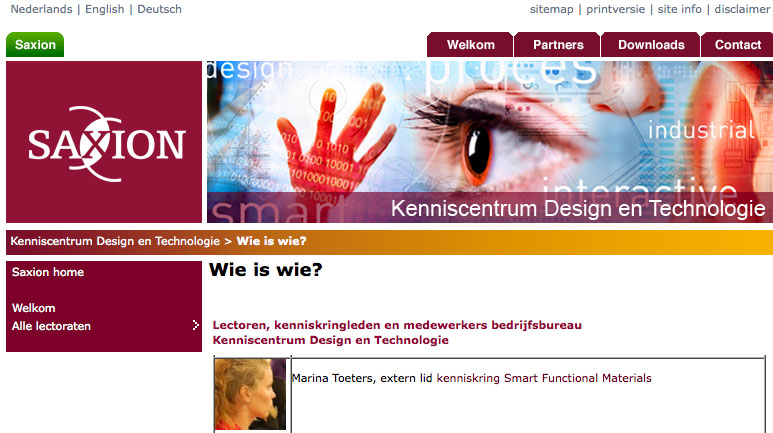The image size is (773, 433).
Task: Click the Kenniscentrum banner image
Action: point(490,142)
